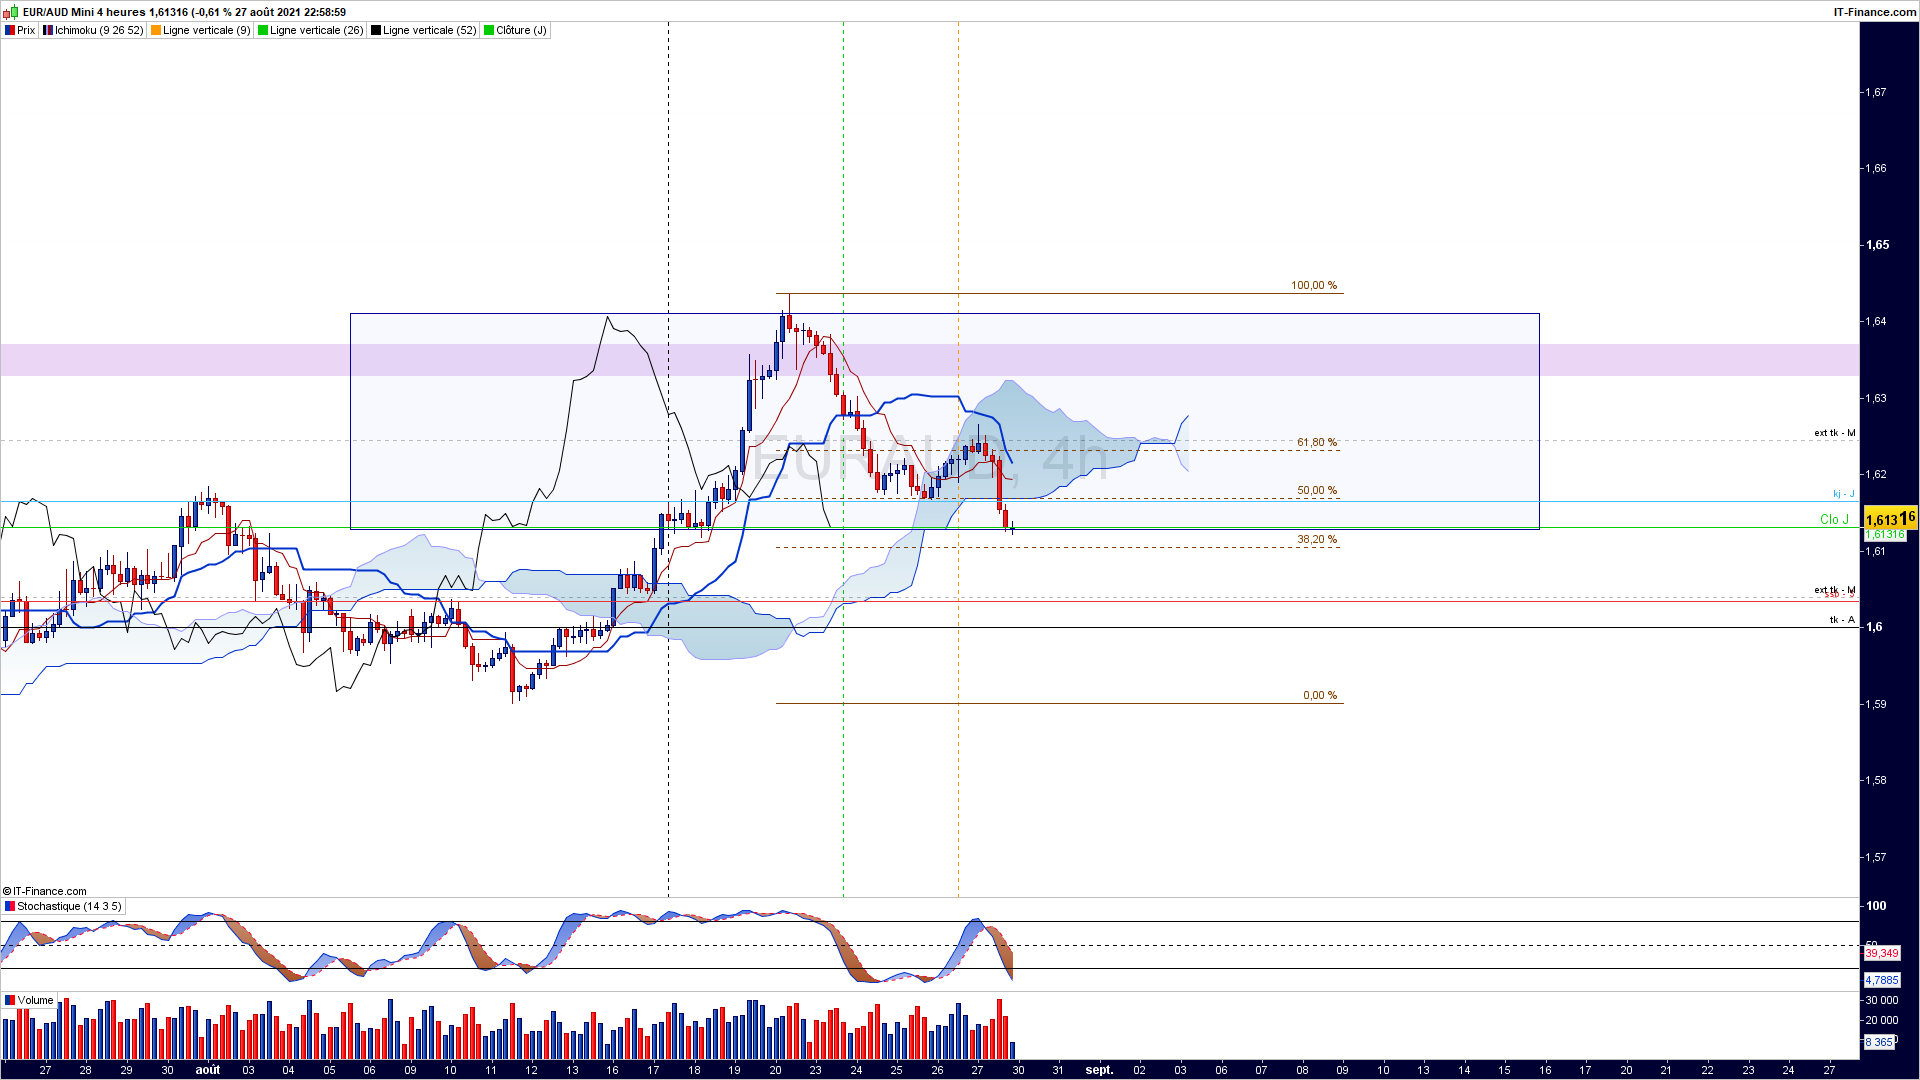Click the tk - A line label

tap(1842, 620)
